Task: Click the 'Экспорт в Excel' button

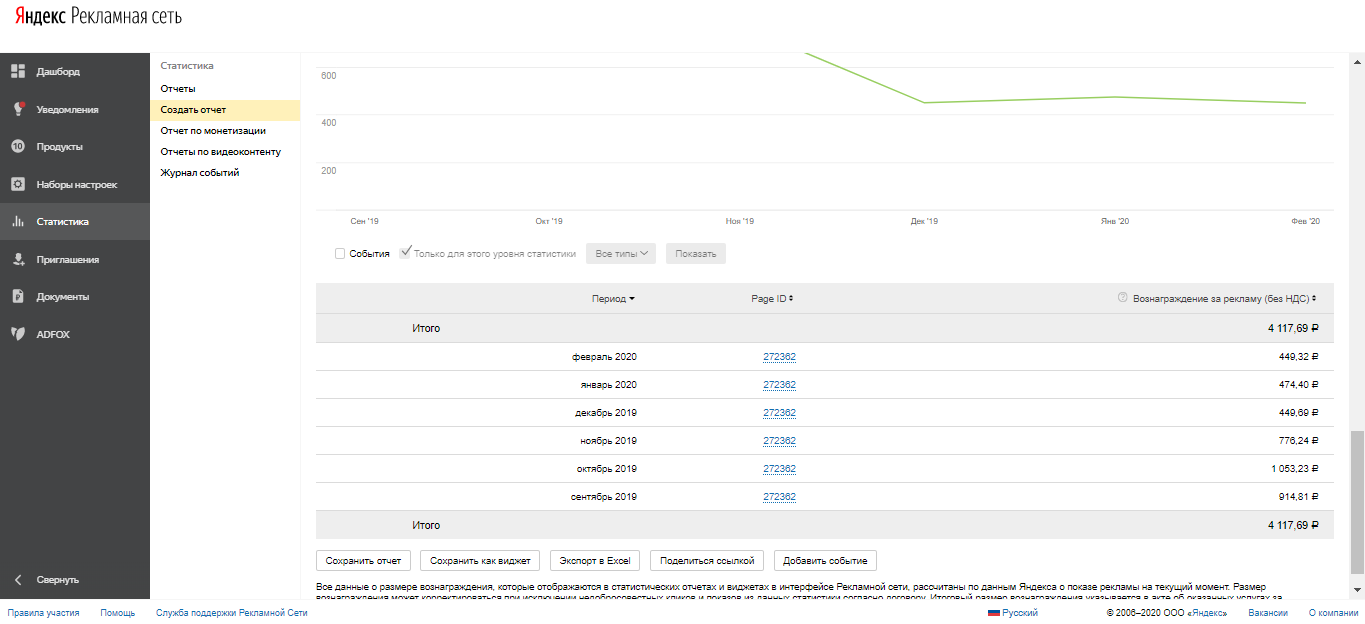Action: point(594,561)
